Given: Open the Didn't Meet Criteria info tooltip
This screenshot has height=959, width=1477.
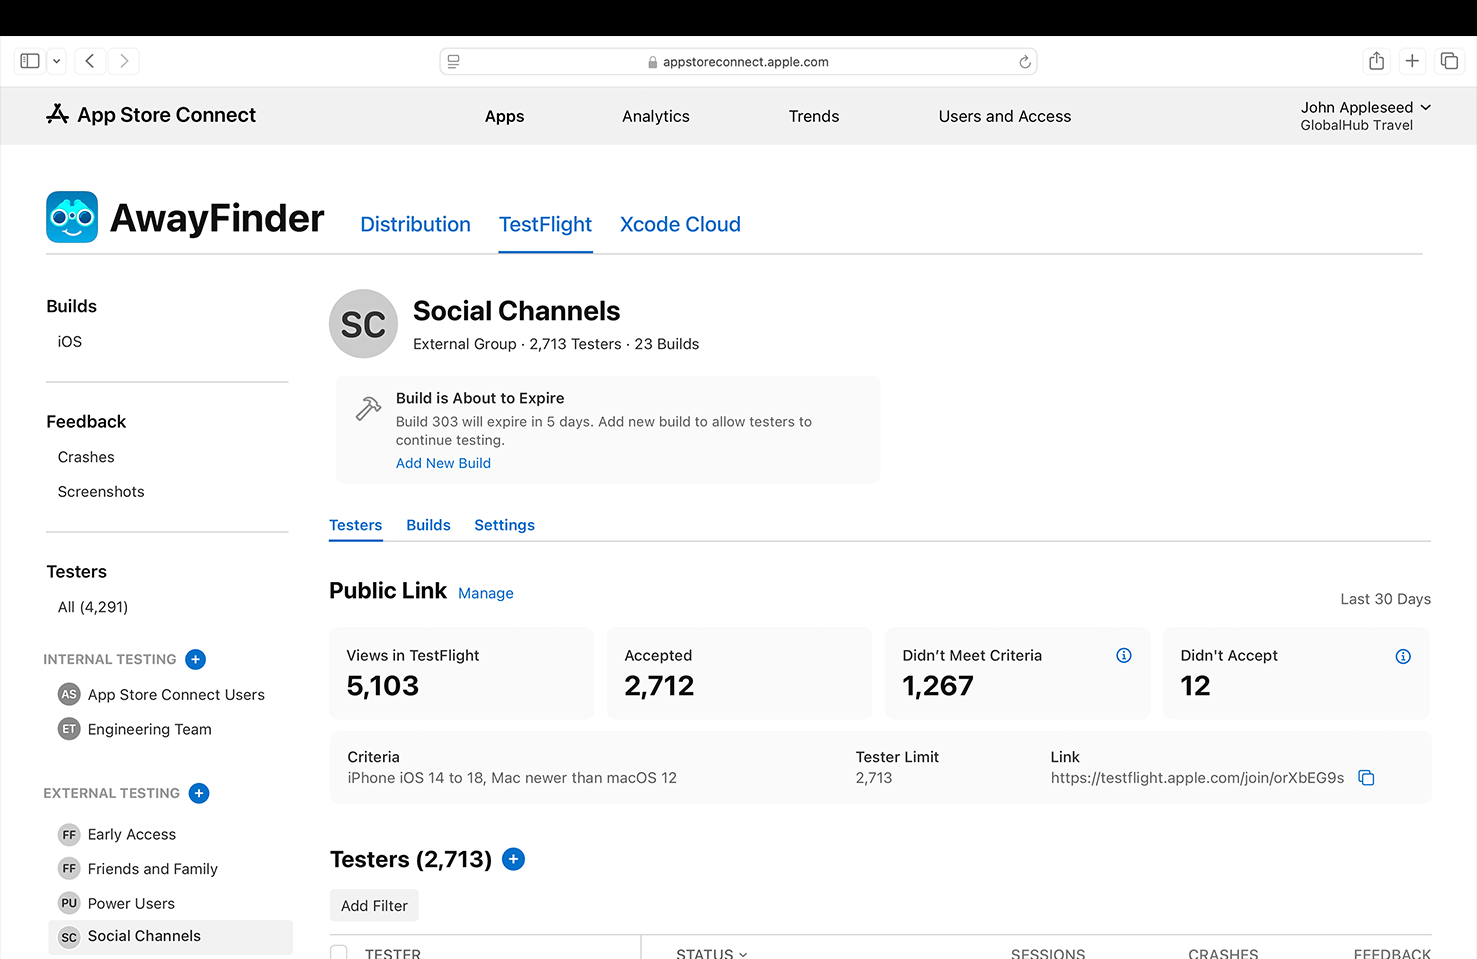Looking at the screenshot, I should point(1123,655).
